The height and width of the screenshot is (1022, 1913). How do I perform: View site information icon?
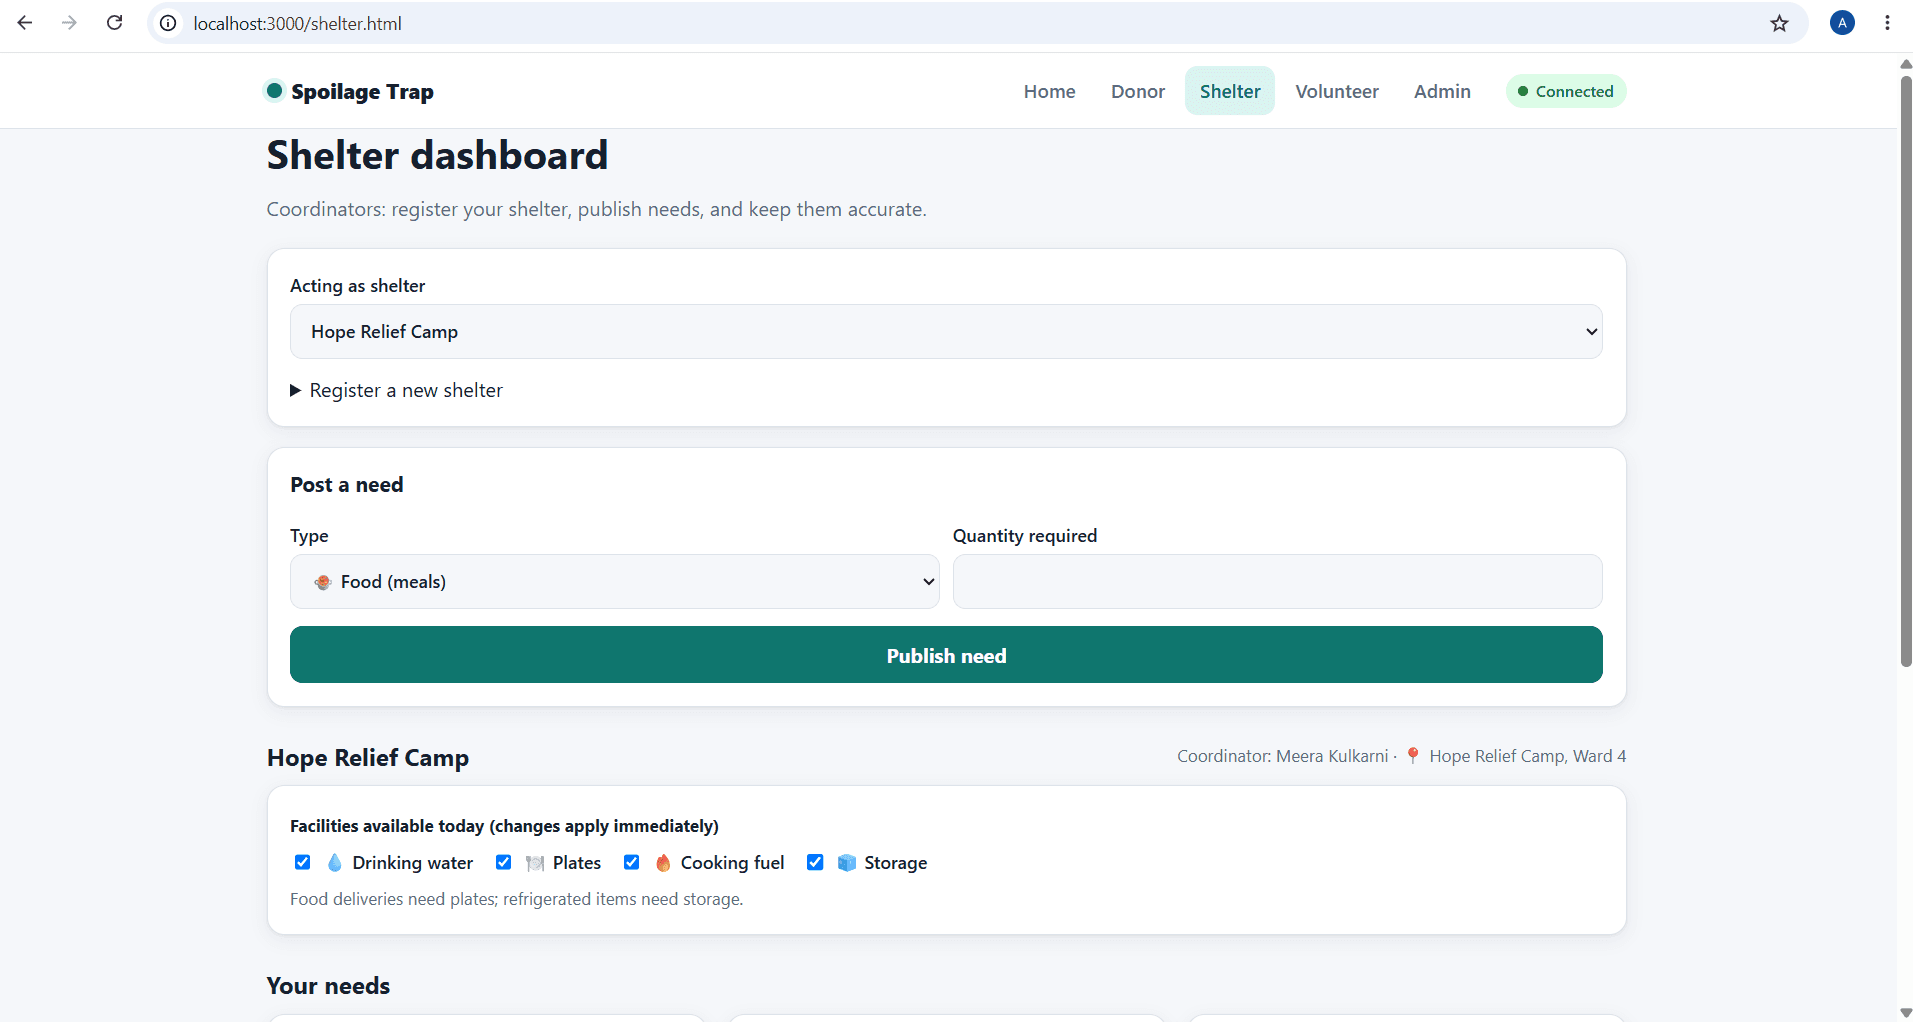(x=169, y=23)
